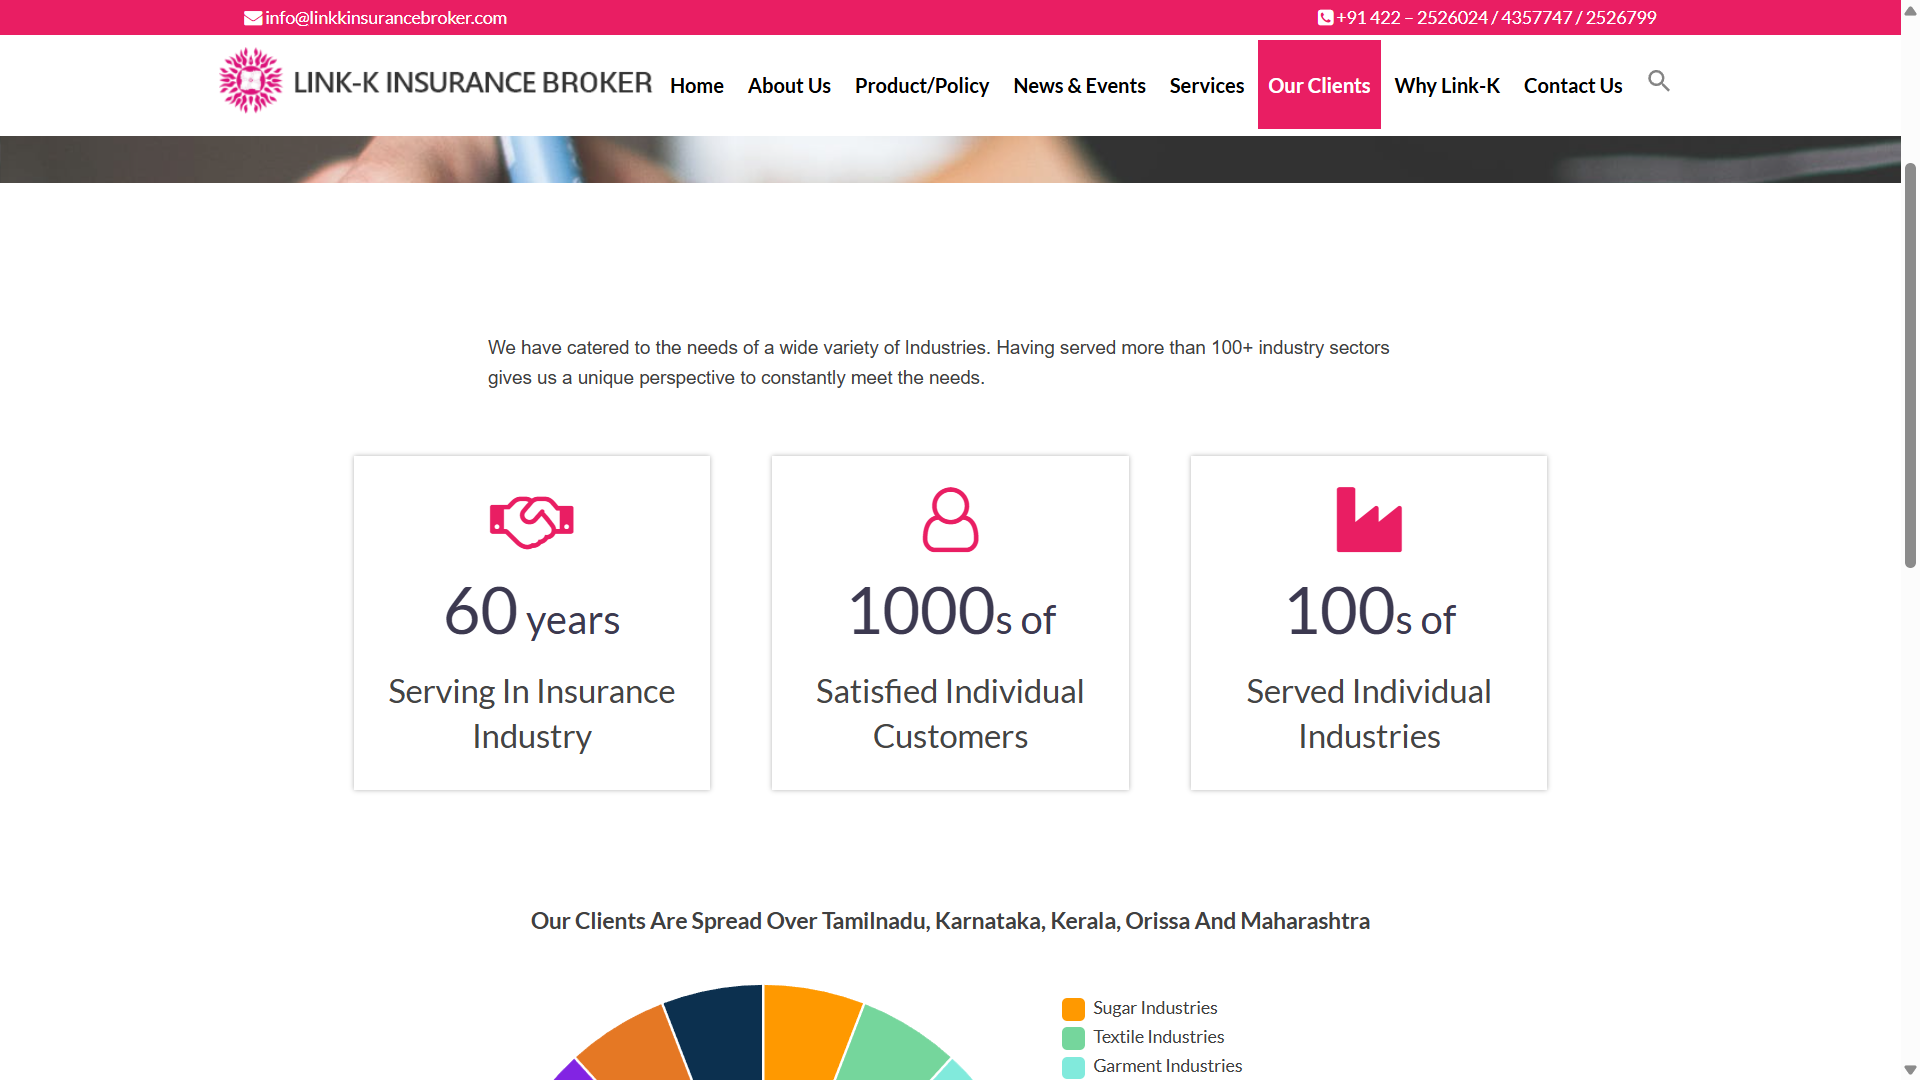This screenshot has width=1920, height=1080.
Task: Select the Our Clients tab
Action: coord(1318,85)
